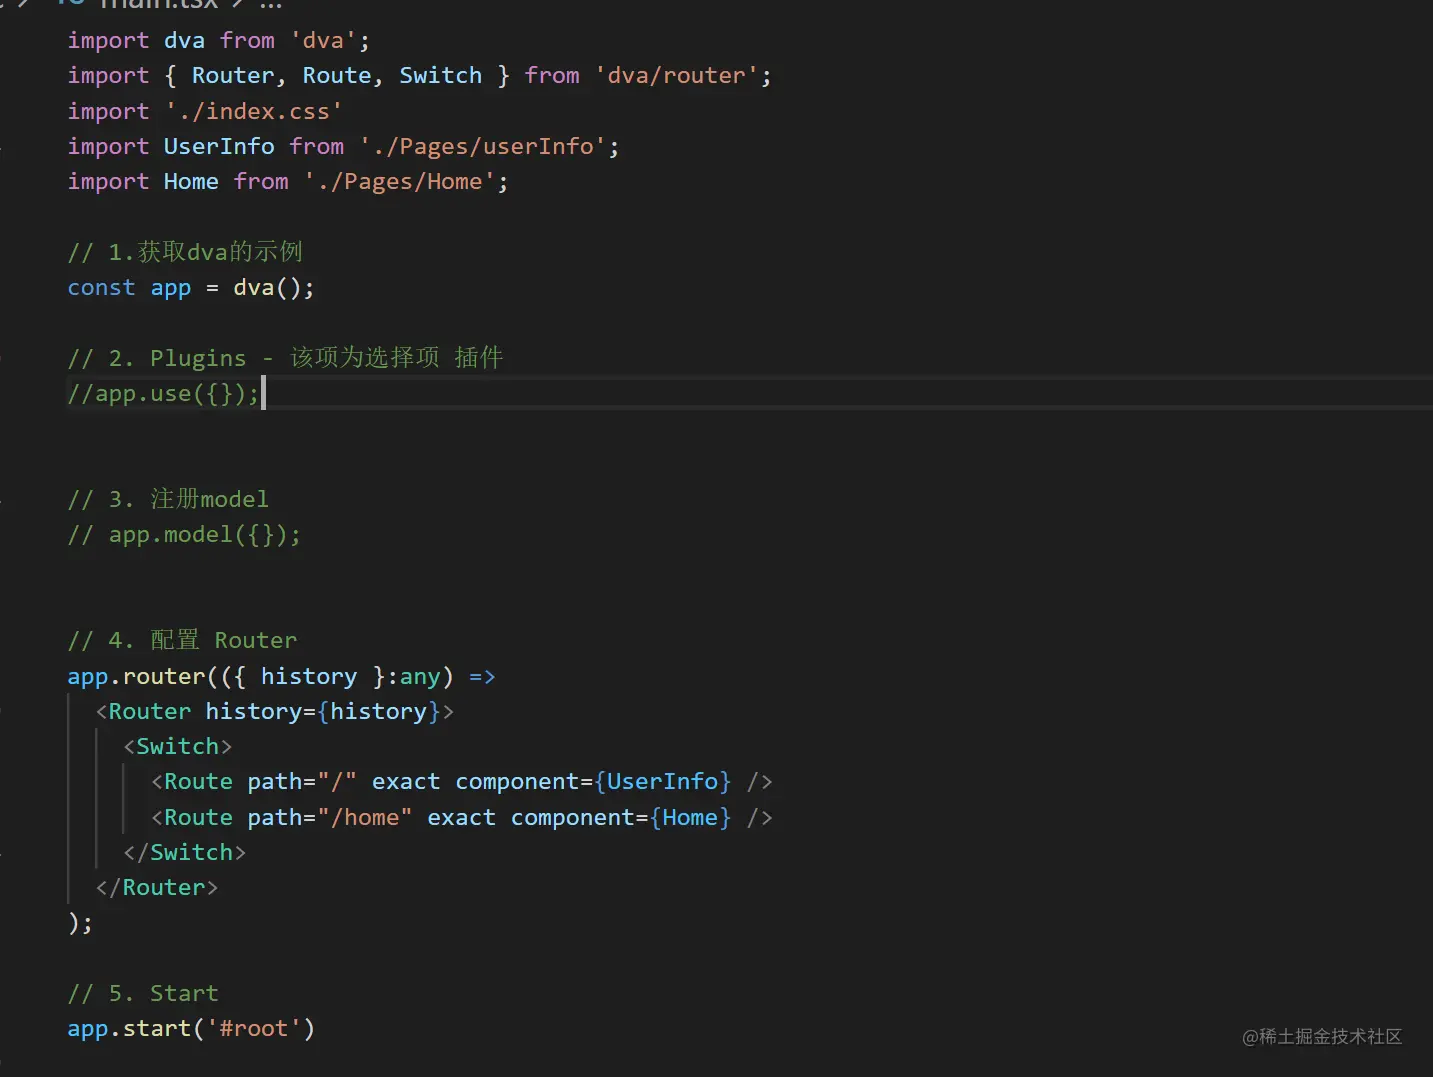The width and height of the screenshot is (1433, 1077).
Task: Click the main.tsx breadcrumb label
Action: [160, 6]
